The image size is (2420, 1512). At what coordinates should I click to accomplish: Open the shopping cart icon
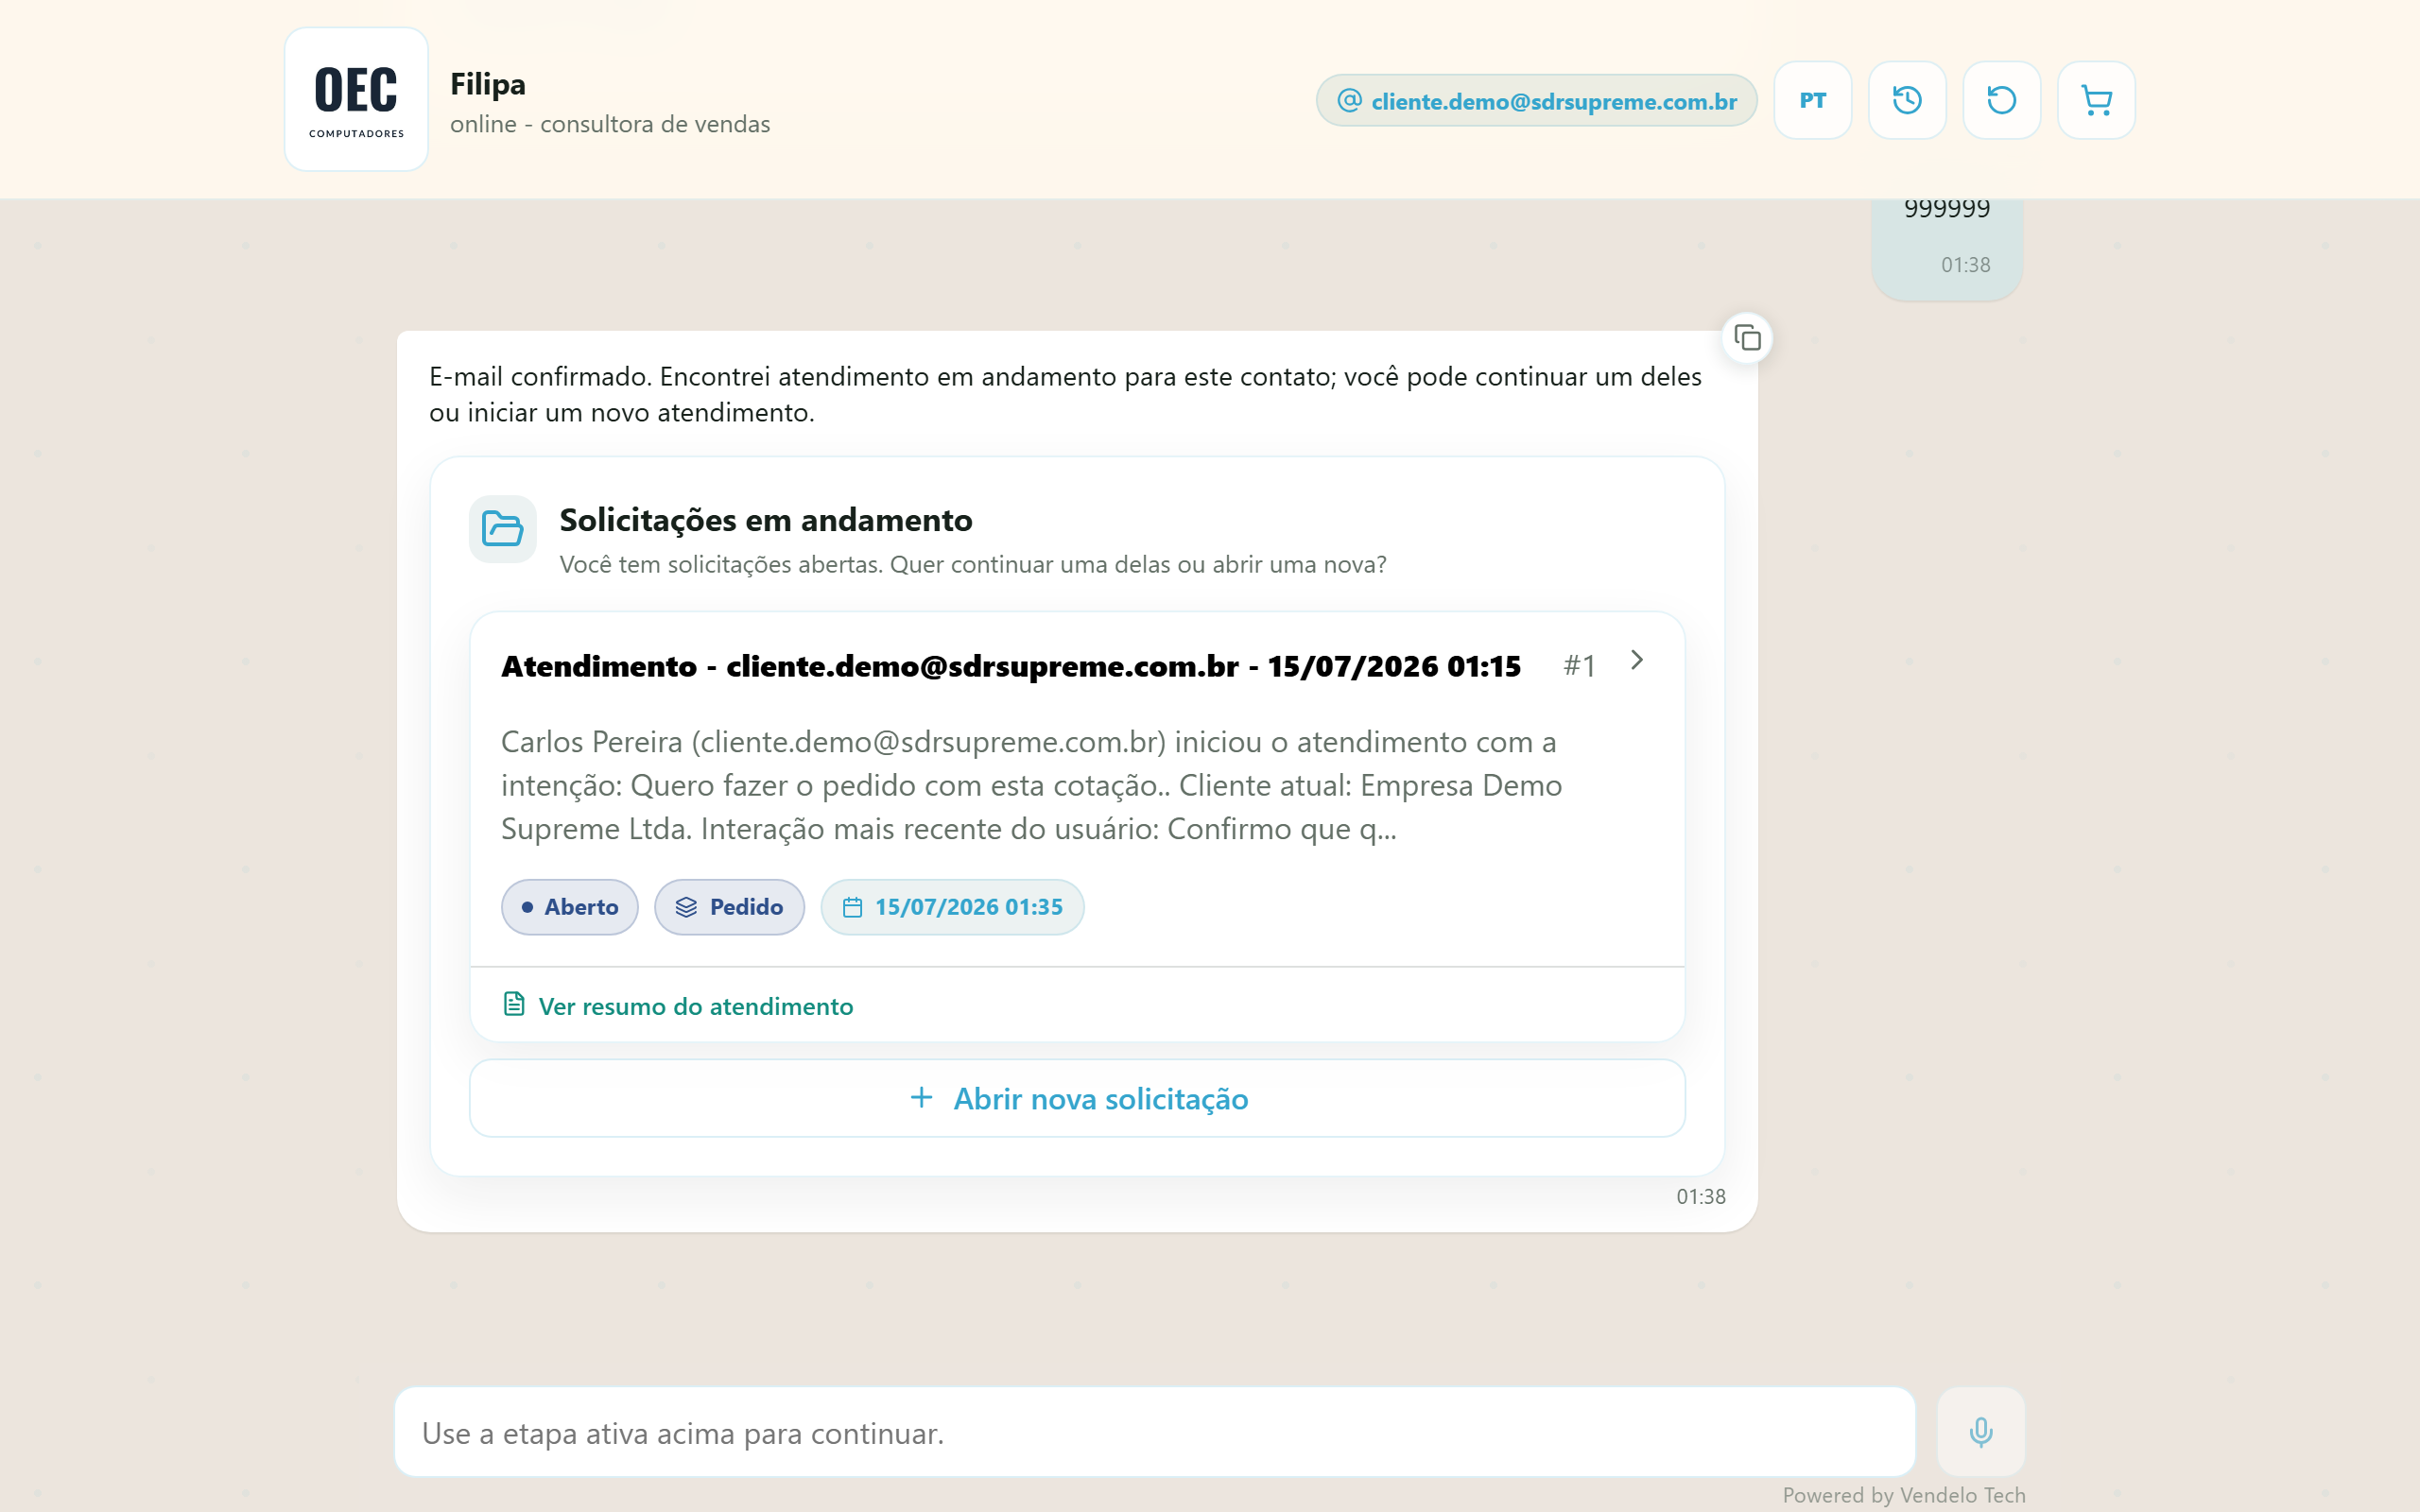click(2096, 100)
